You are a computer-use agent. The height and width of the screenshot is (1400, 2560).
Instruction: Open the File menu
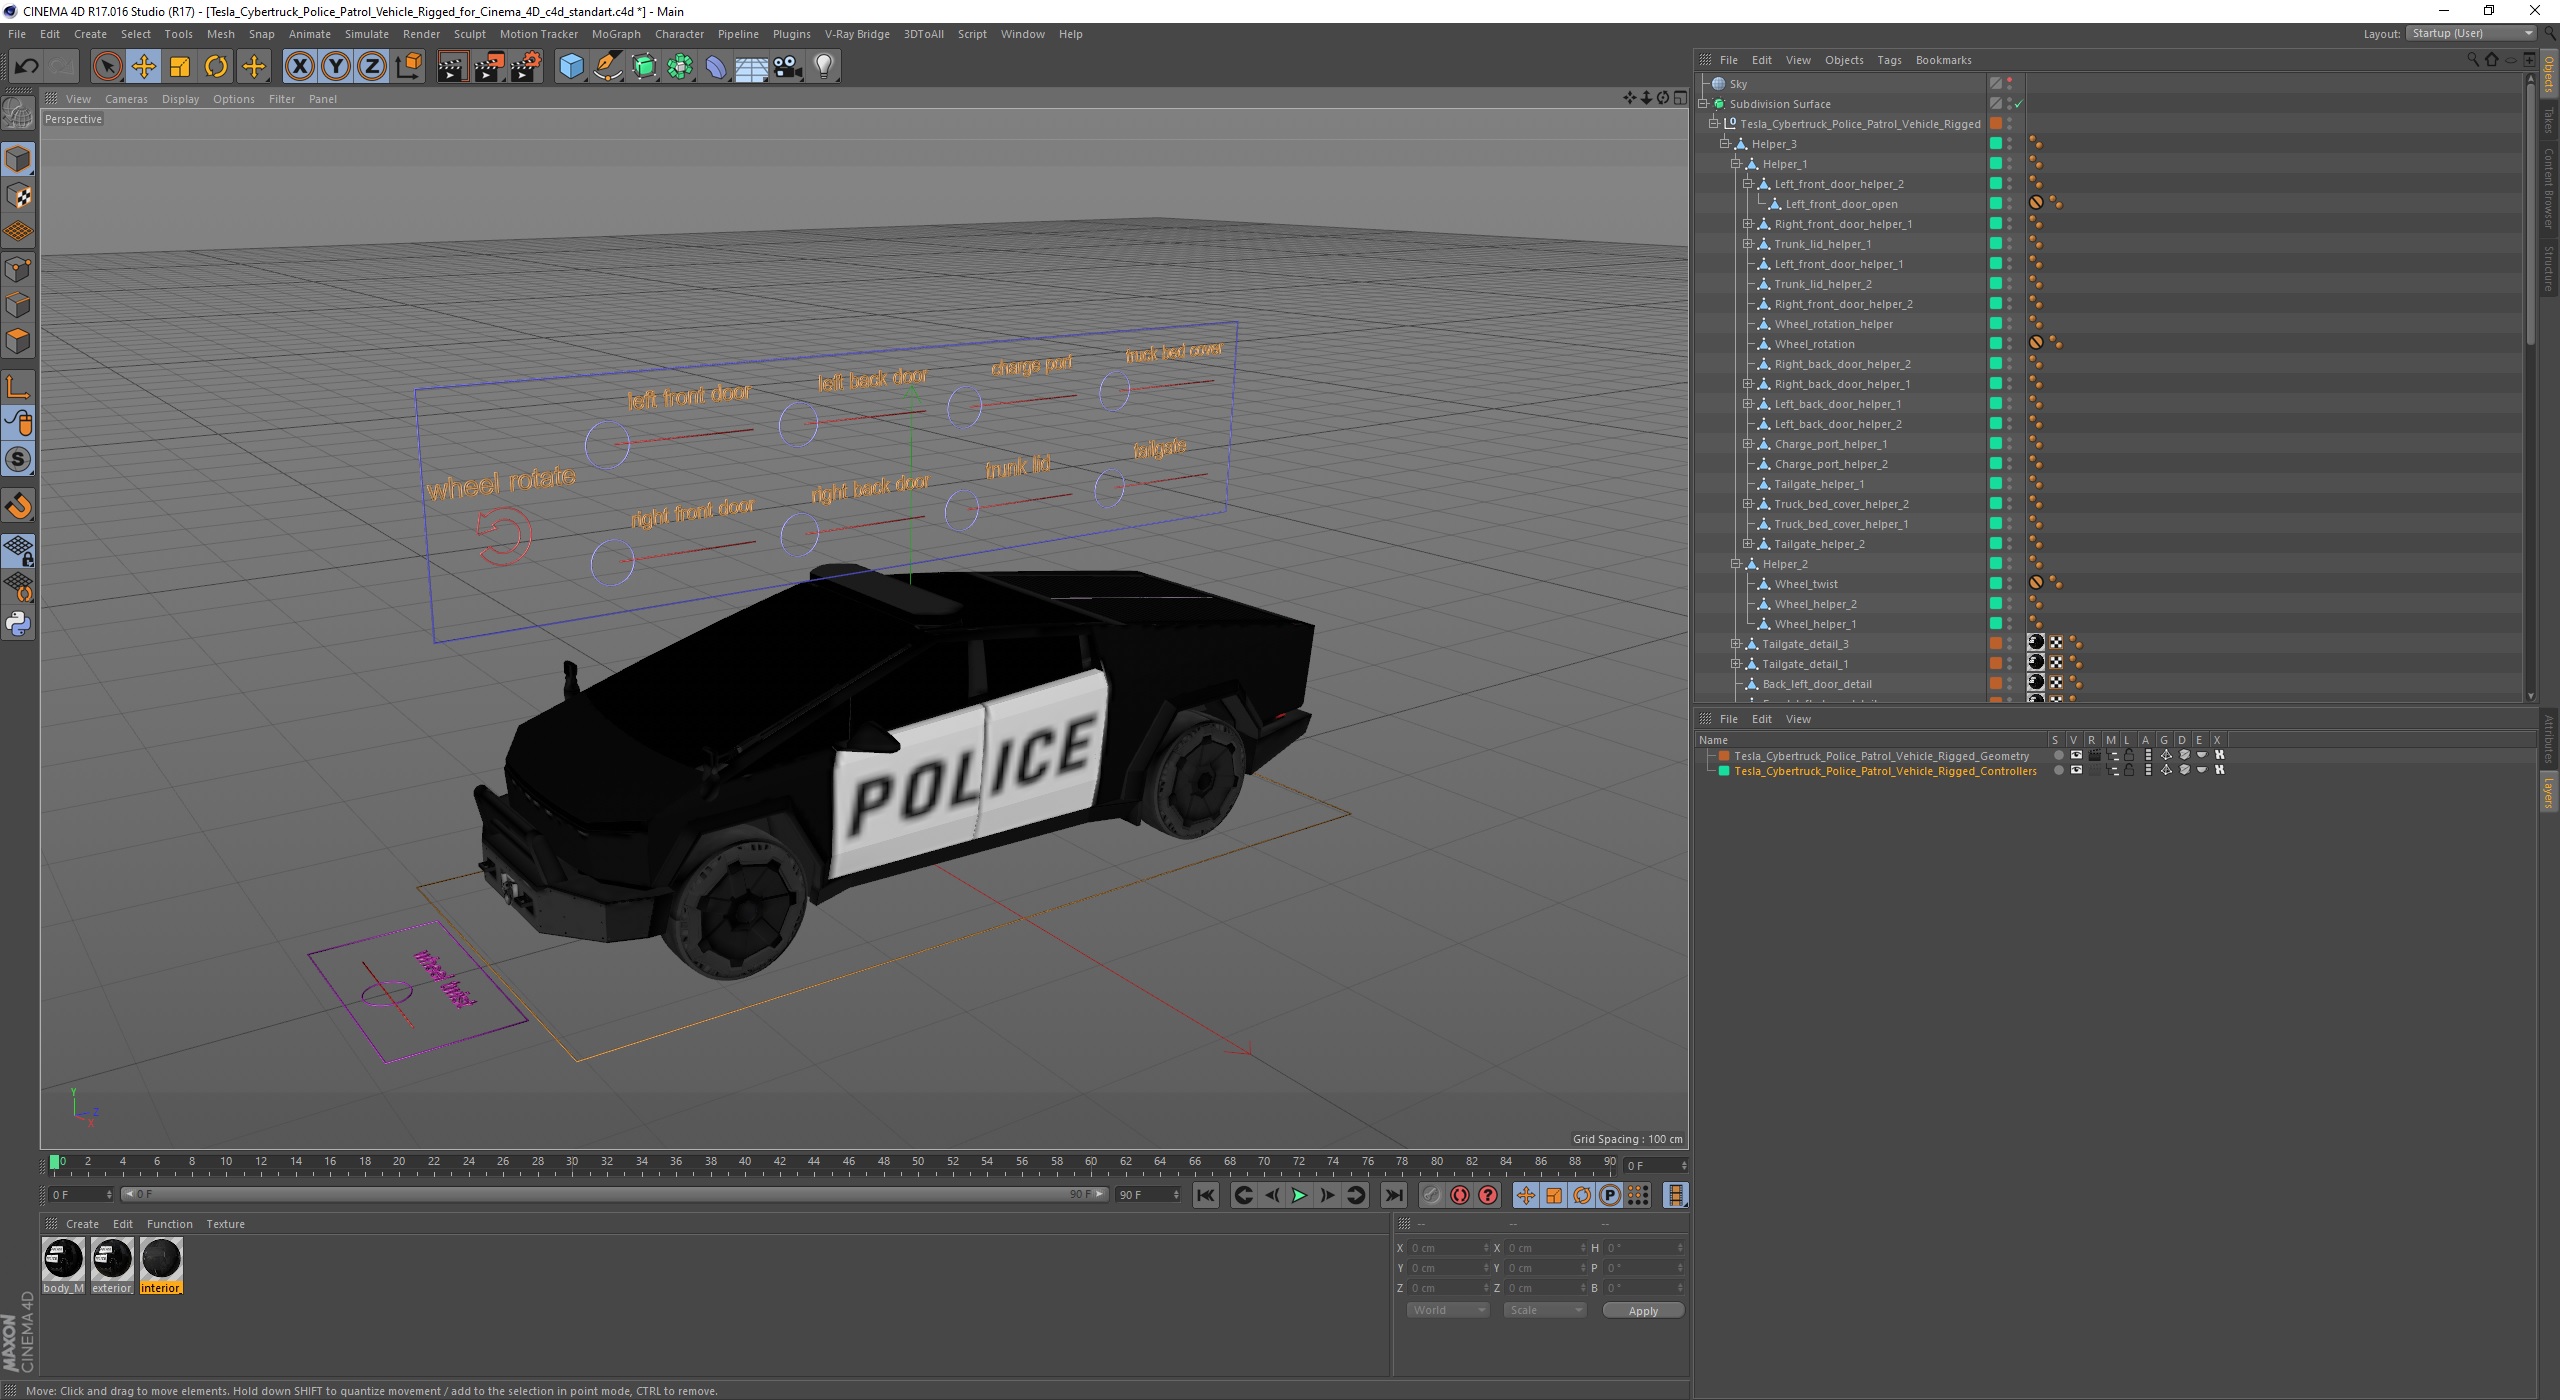pyautogui.click(x=17, y=34)
